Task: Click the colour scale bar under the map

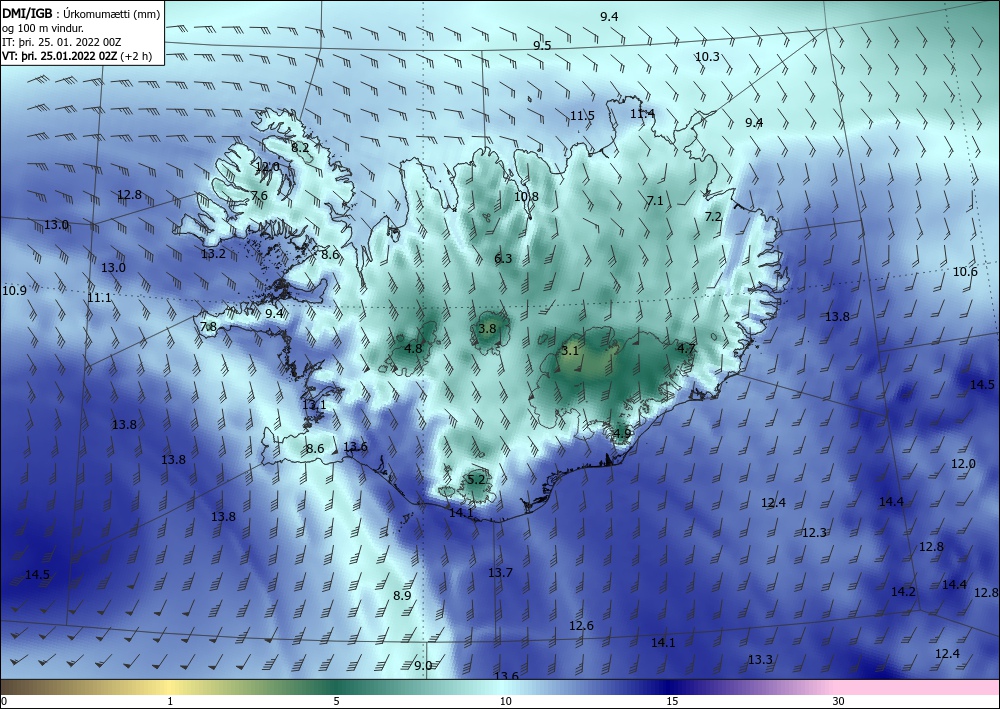Action: coord(500,687)
